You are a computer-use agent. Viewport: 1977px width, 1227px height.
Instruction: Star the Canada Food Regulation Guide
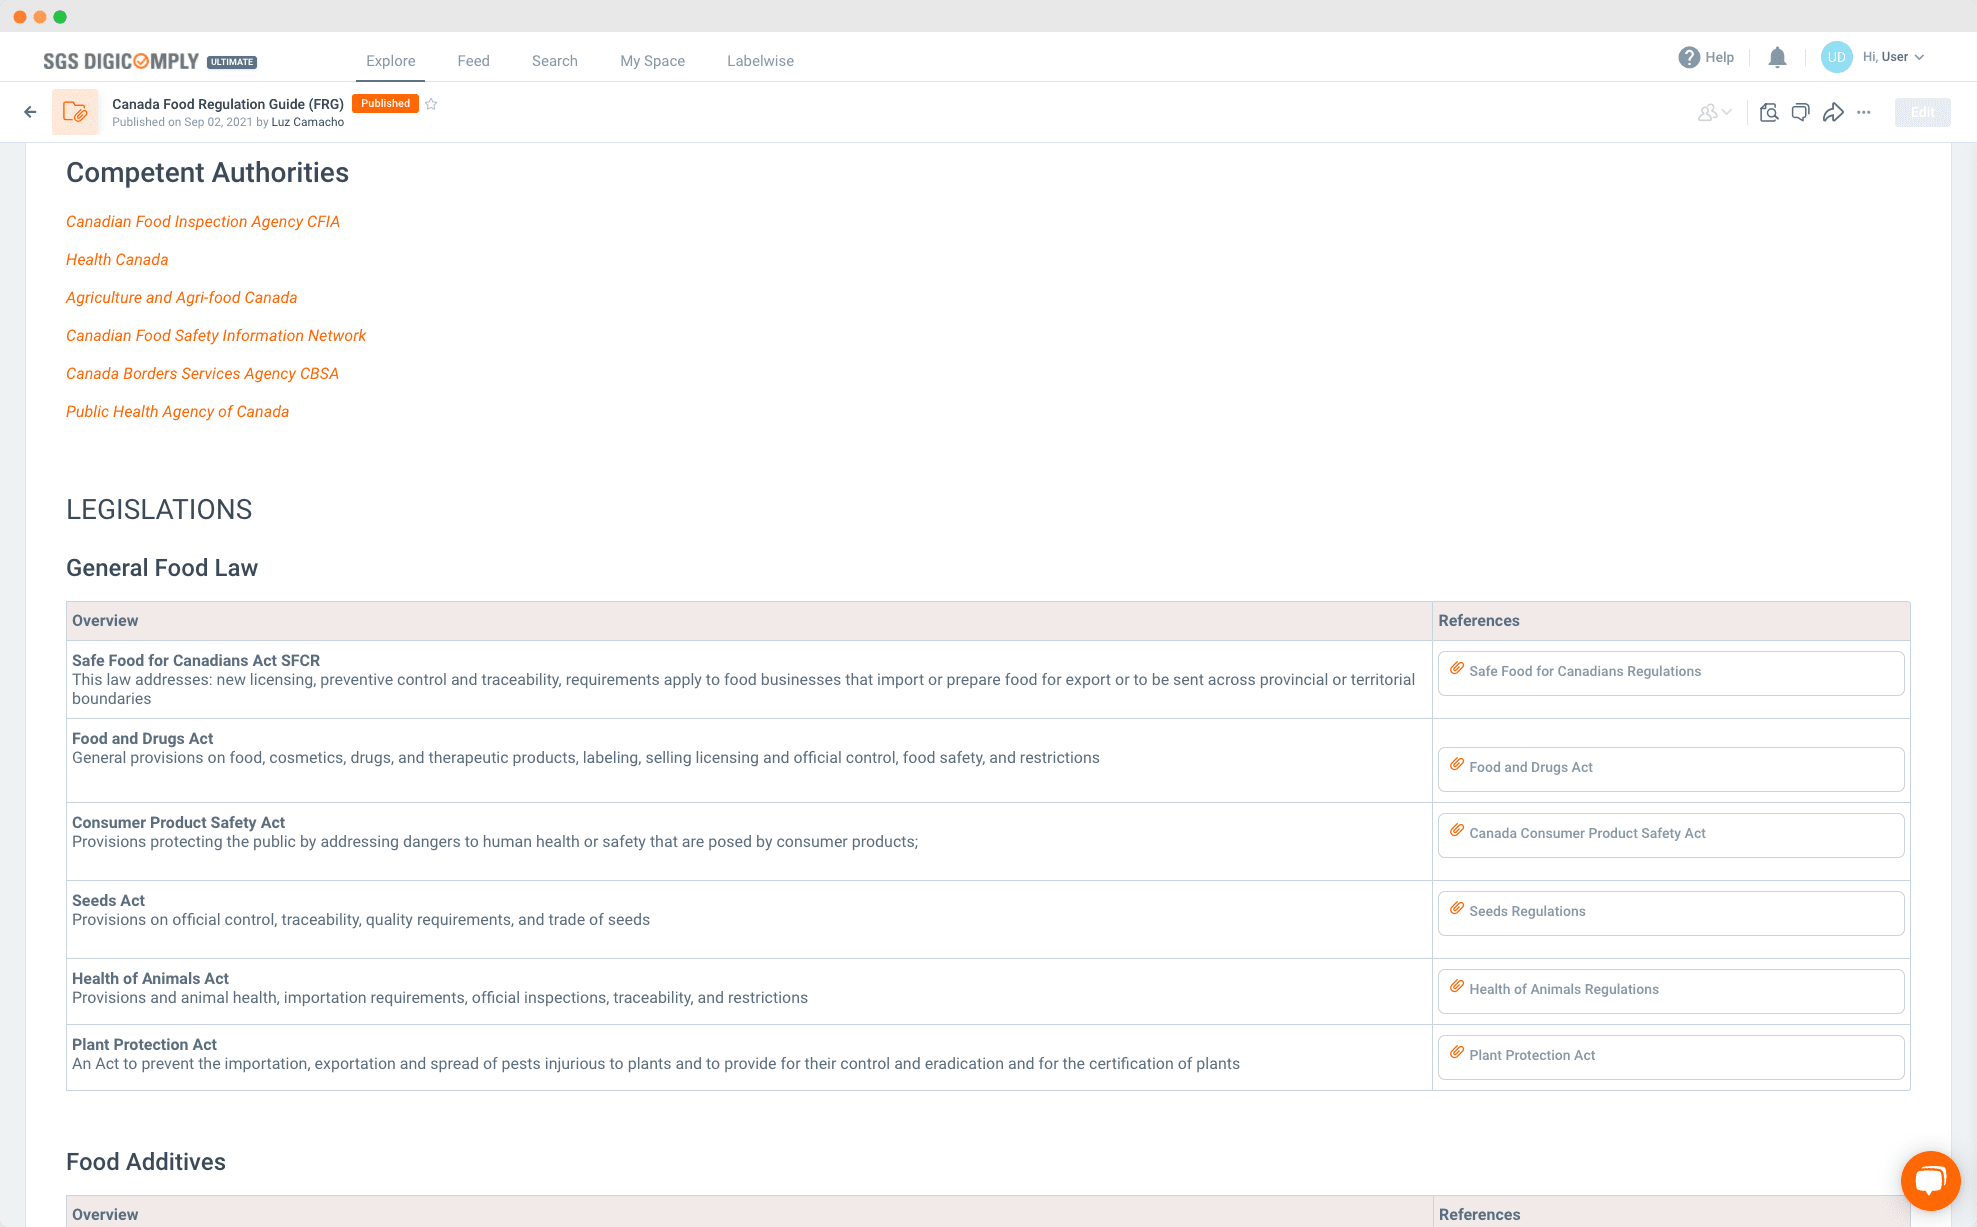pyautogui.click(x=431, y=104)
